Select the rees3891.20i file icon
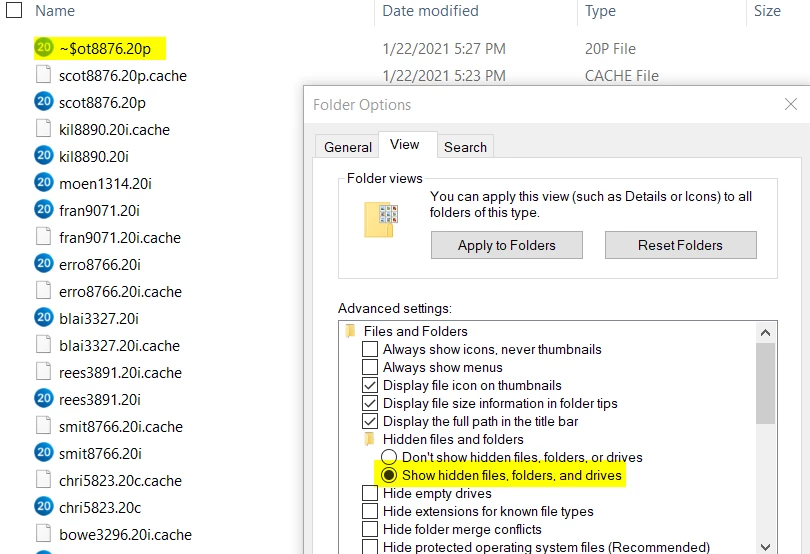Screen dimensions: 810x554 (44, 398)
